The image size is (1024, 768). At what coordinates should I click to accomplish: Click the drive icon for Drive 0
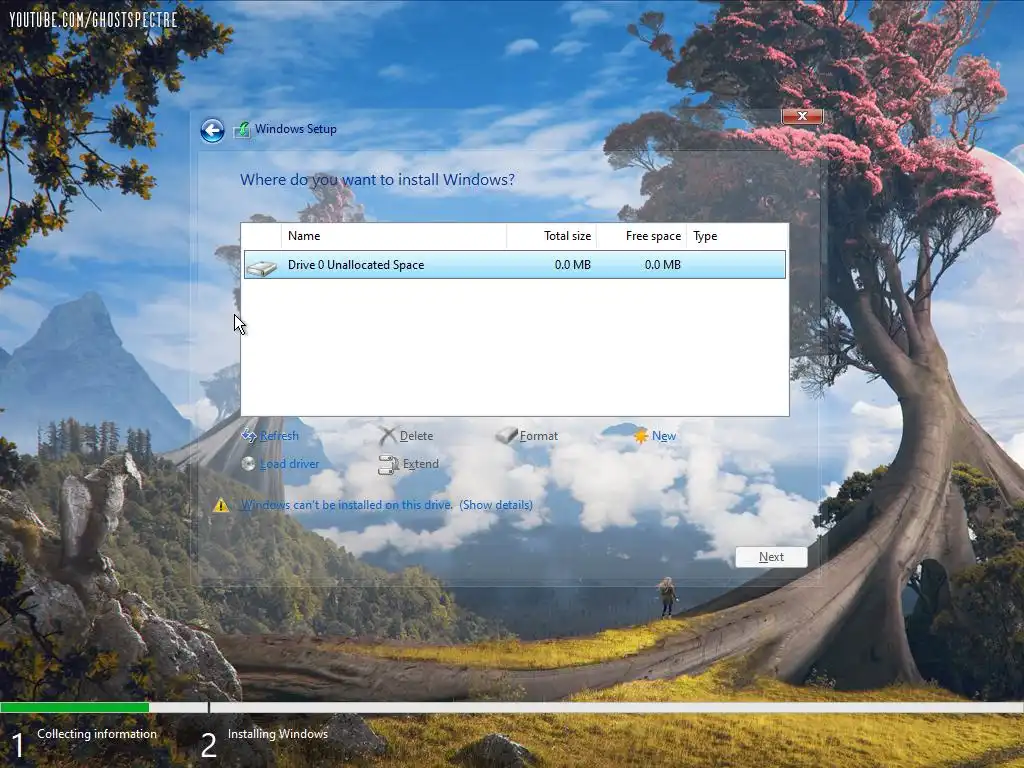pos(262,266)
